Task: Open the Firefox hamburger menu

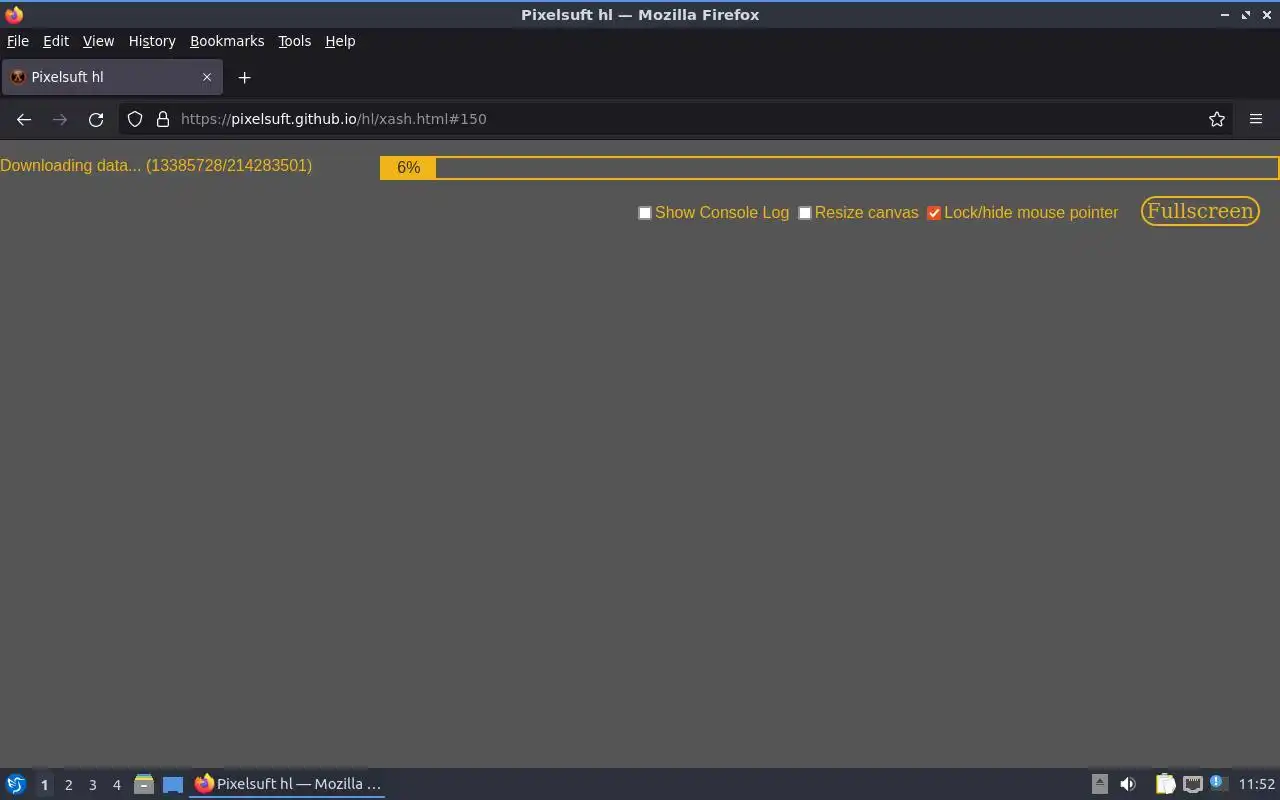Action: 1256,119
